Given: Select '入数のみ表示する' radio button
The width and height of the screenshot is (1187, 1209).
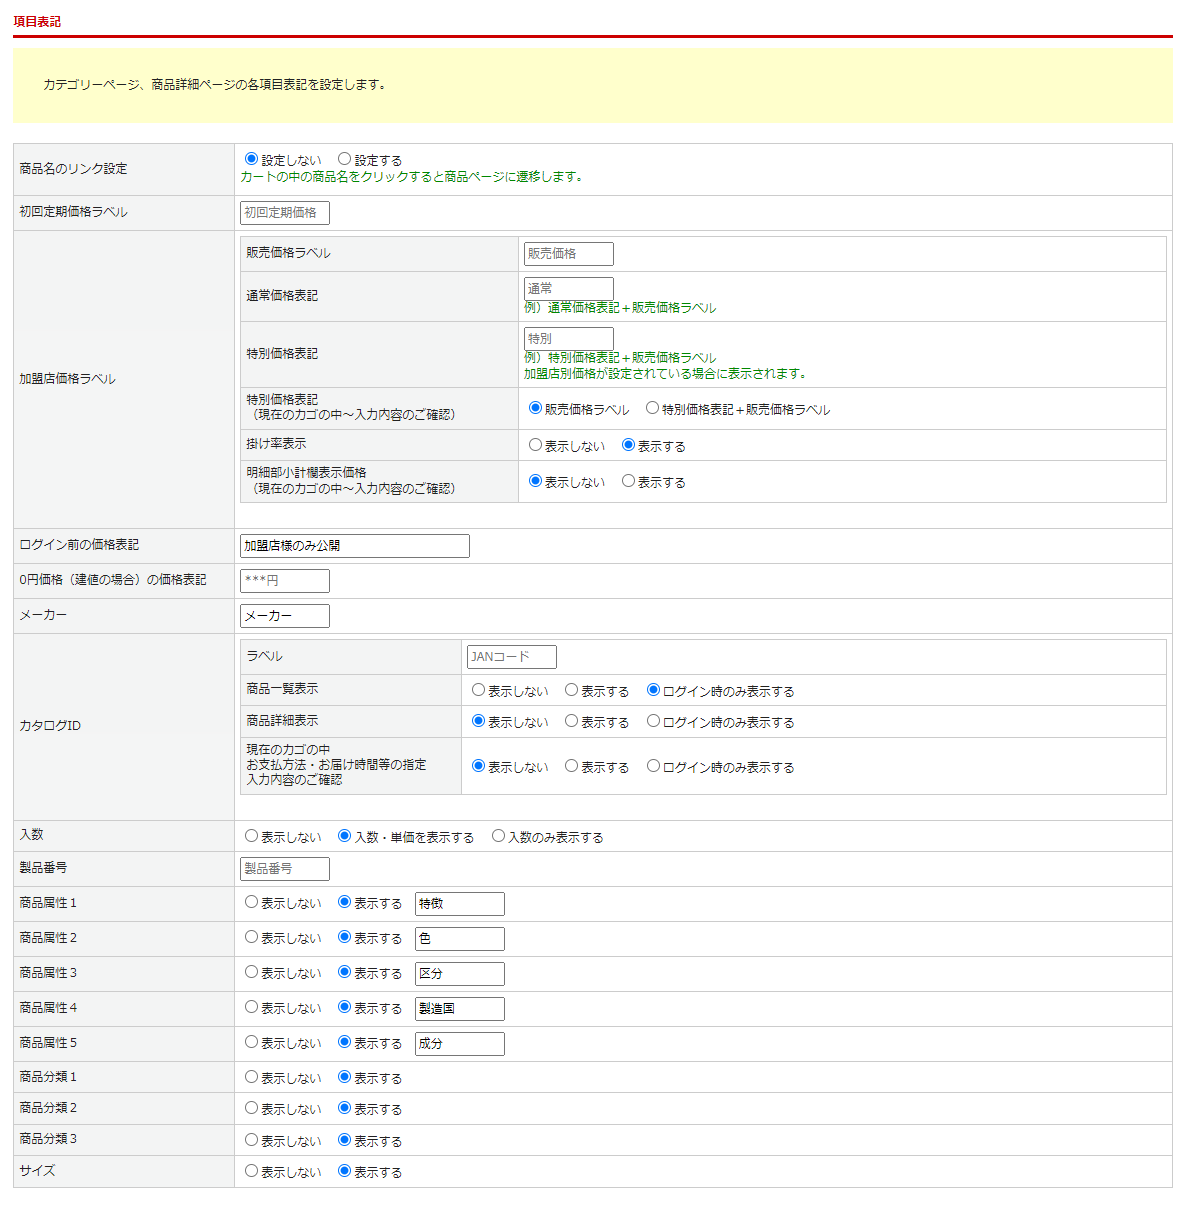Looking at the screenshot, I should 499,836.
